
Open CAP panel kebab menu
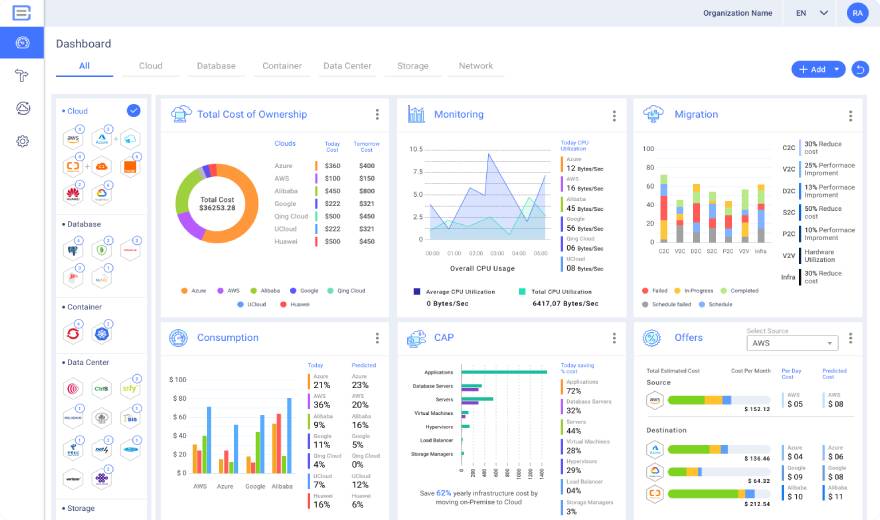click(x=614, y=338)
